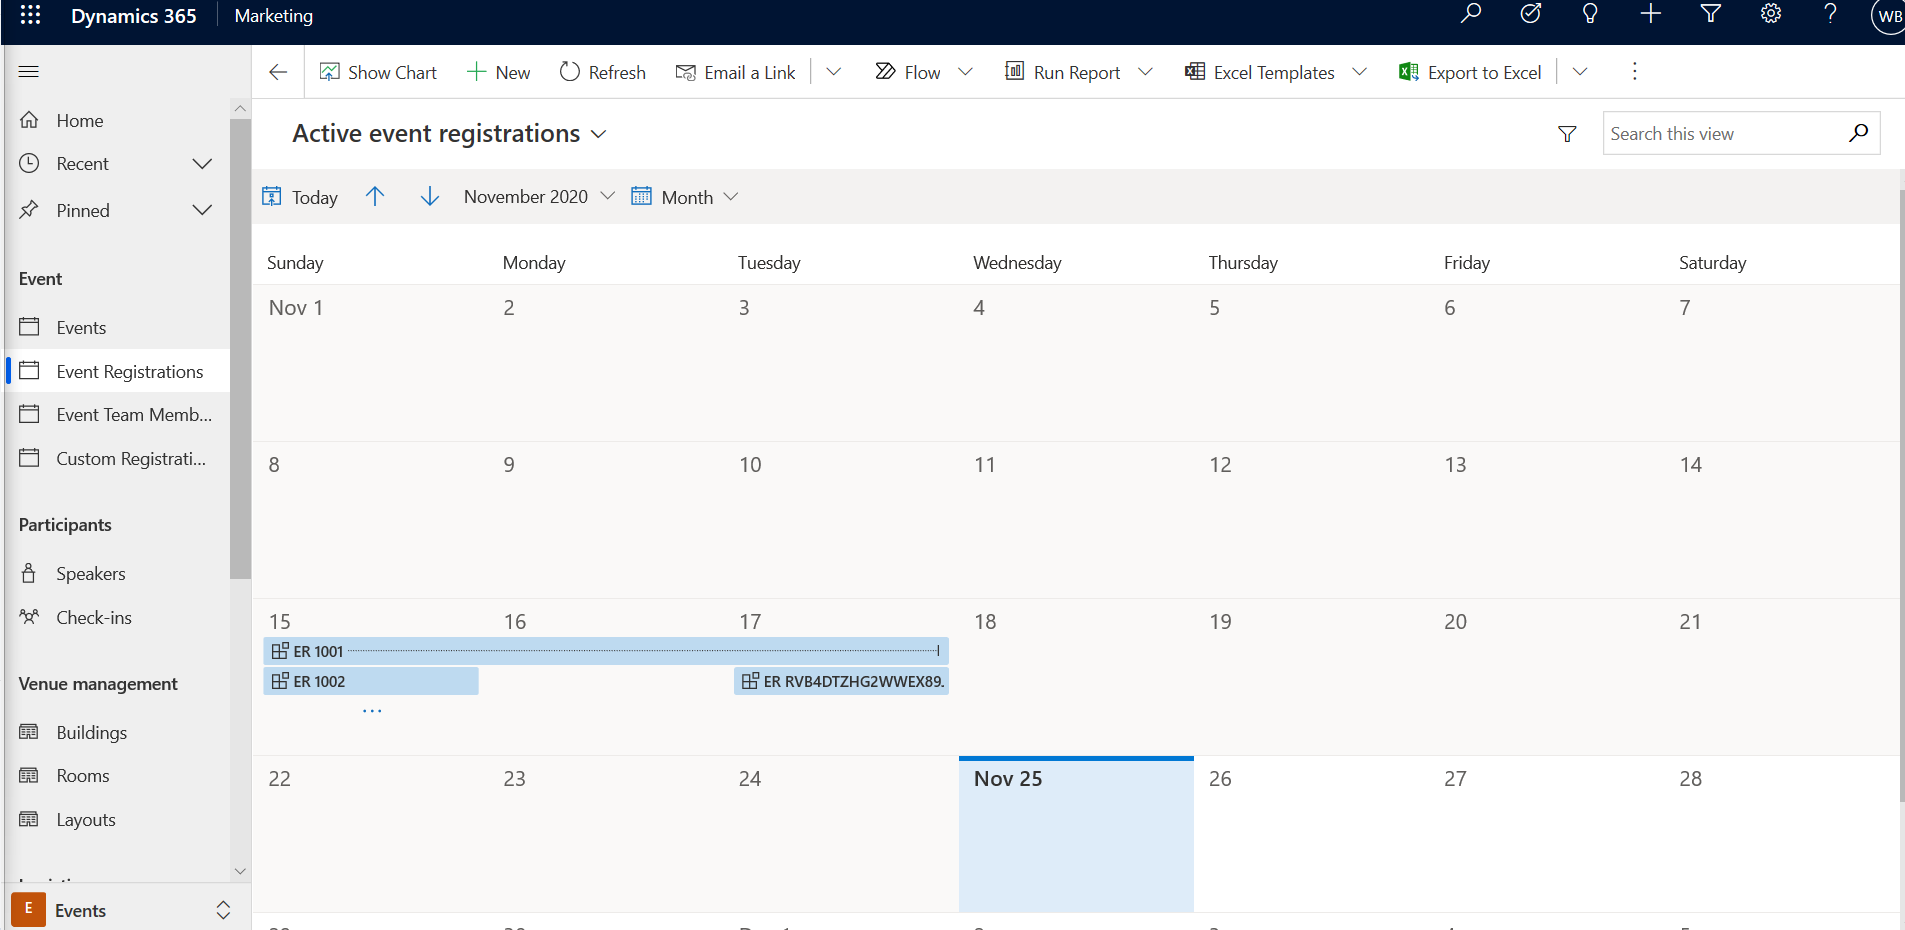Open the view filter funnel icon

[1567, 134]
